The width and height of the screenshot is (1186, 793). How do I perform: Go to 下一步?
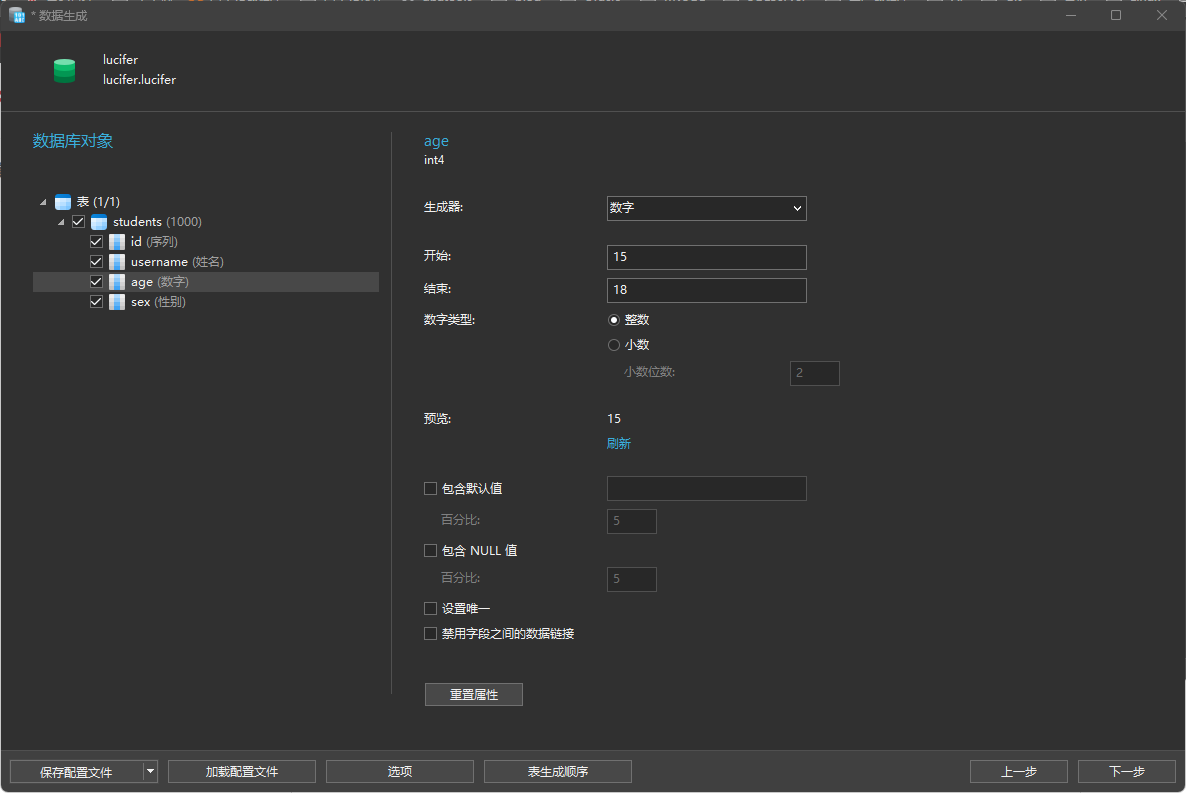point(1126,771)
